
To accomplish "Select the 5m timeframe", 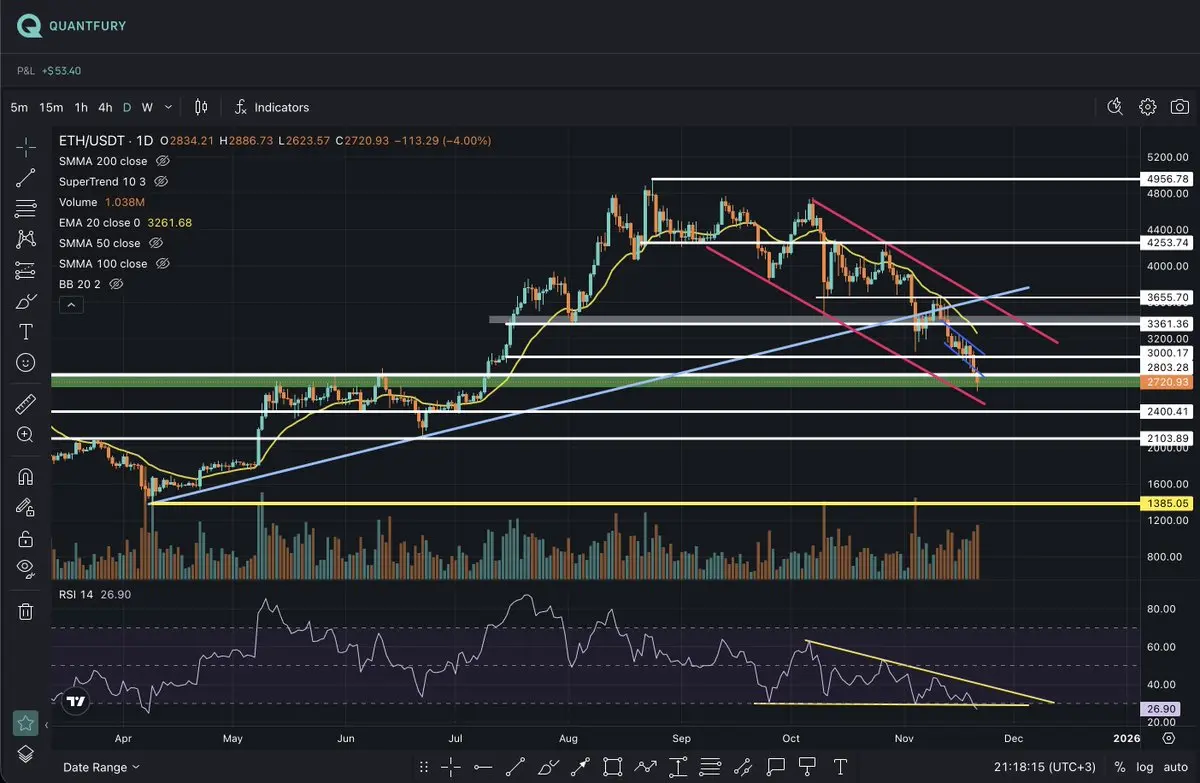I will coord(19,107).
